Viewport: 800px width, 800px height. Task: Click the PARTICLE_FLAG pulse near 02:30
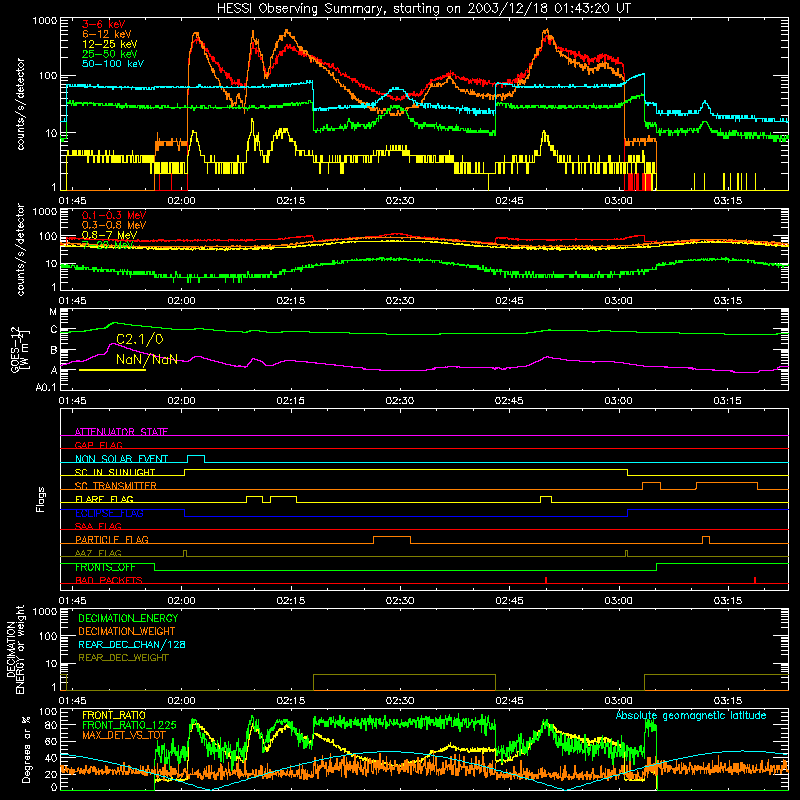click(392, 539)
